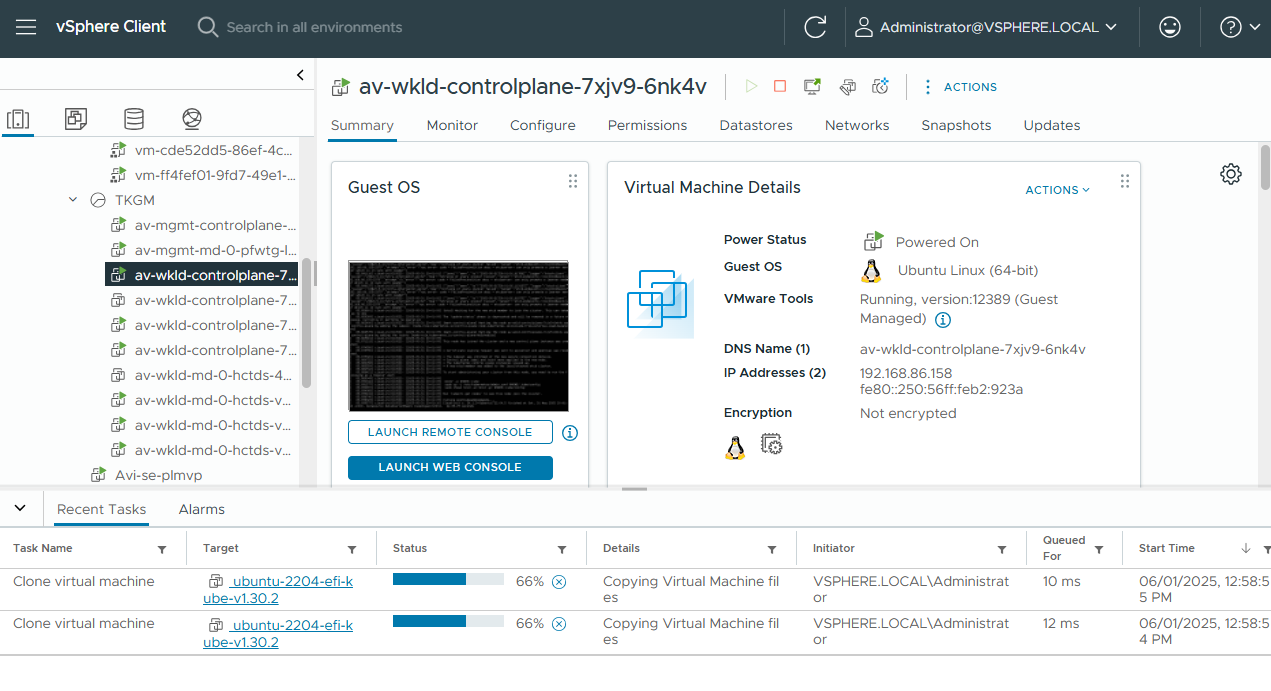Open the Datastores tab
The image size is (1271, 691).
click(756, 126)
